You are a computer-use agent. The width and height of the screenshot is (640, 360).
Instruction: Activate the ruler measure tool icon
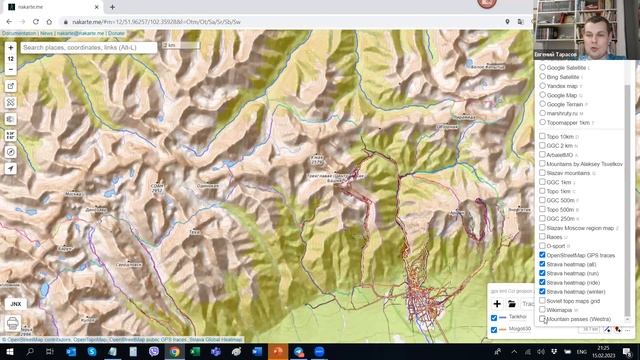(11, 102)
